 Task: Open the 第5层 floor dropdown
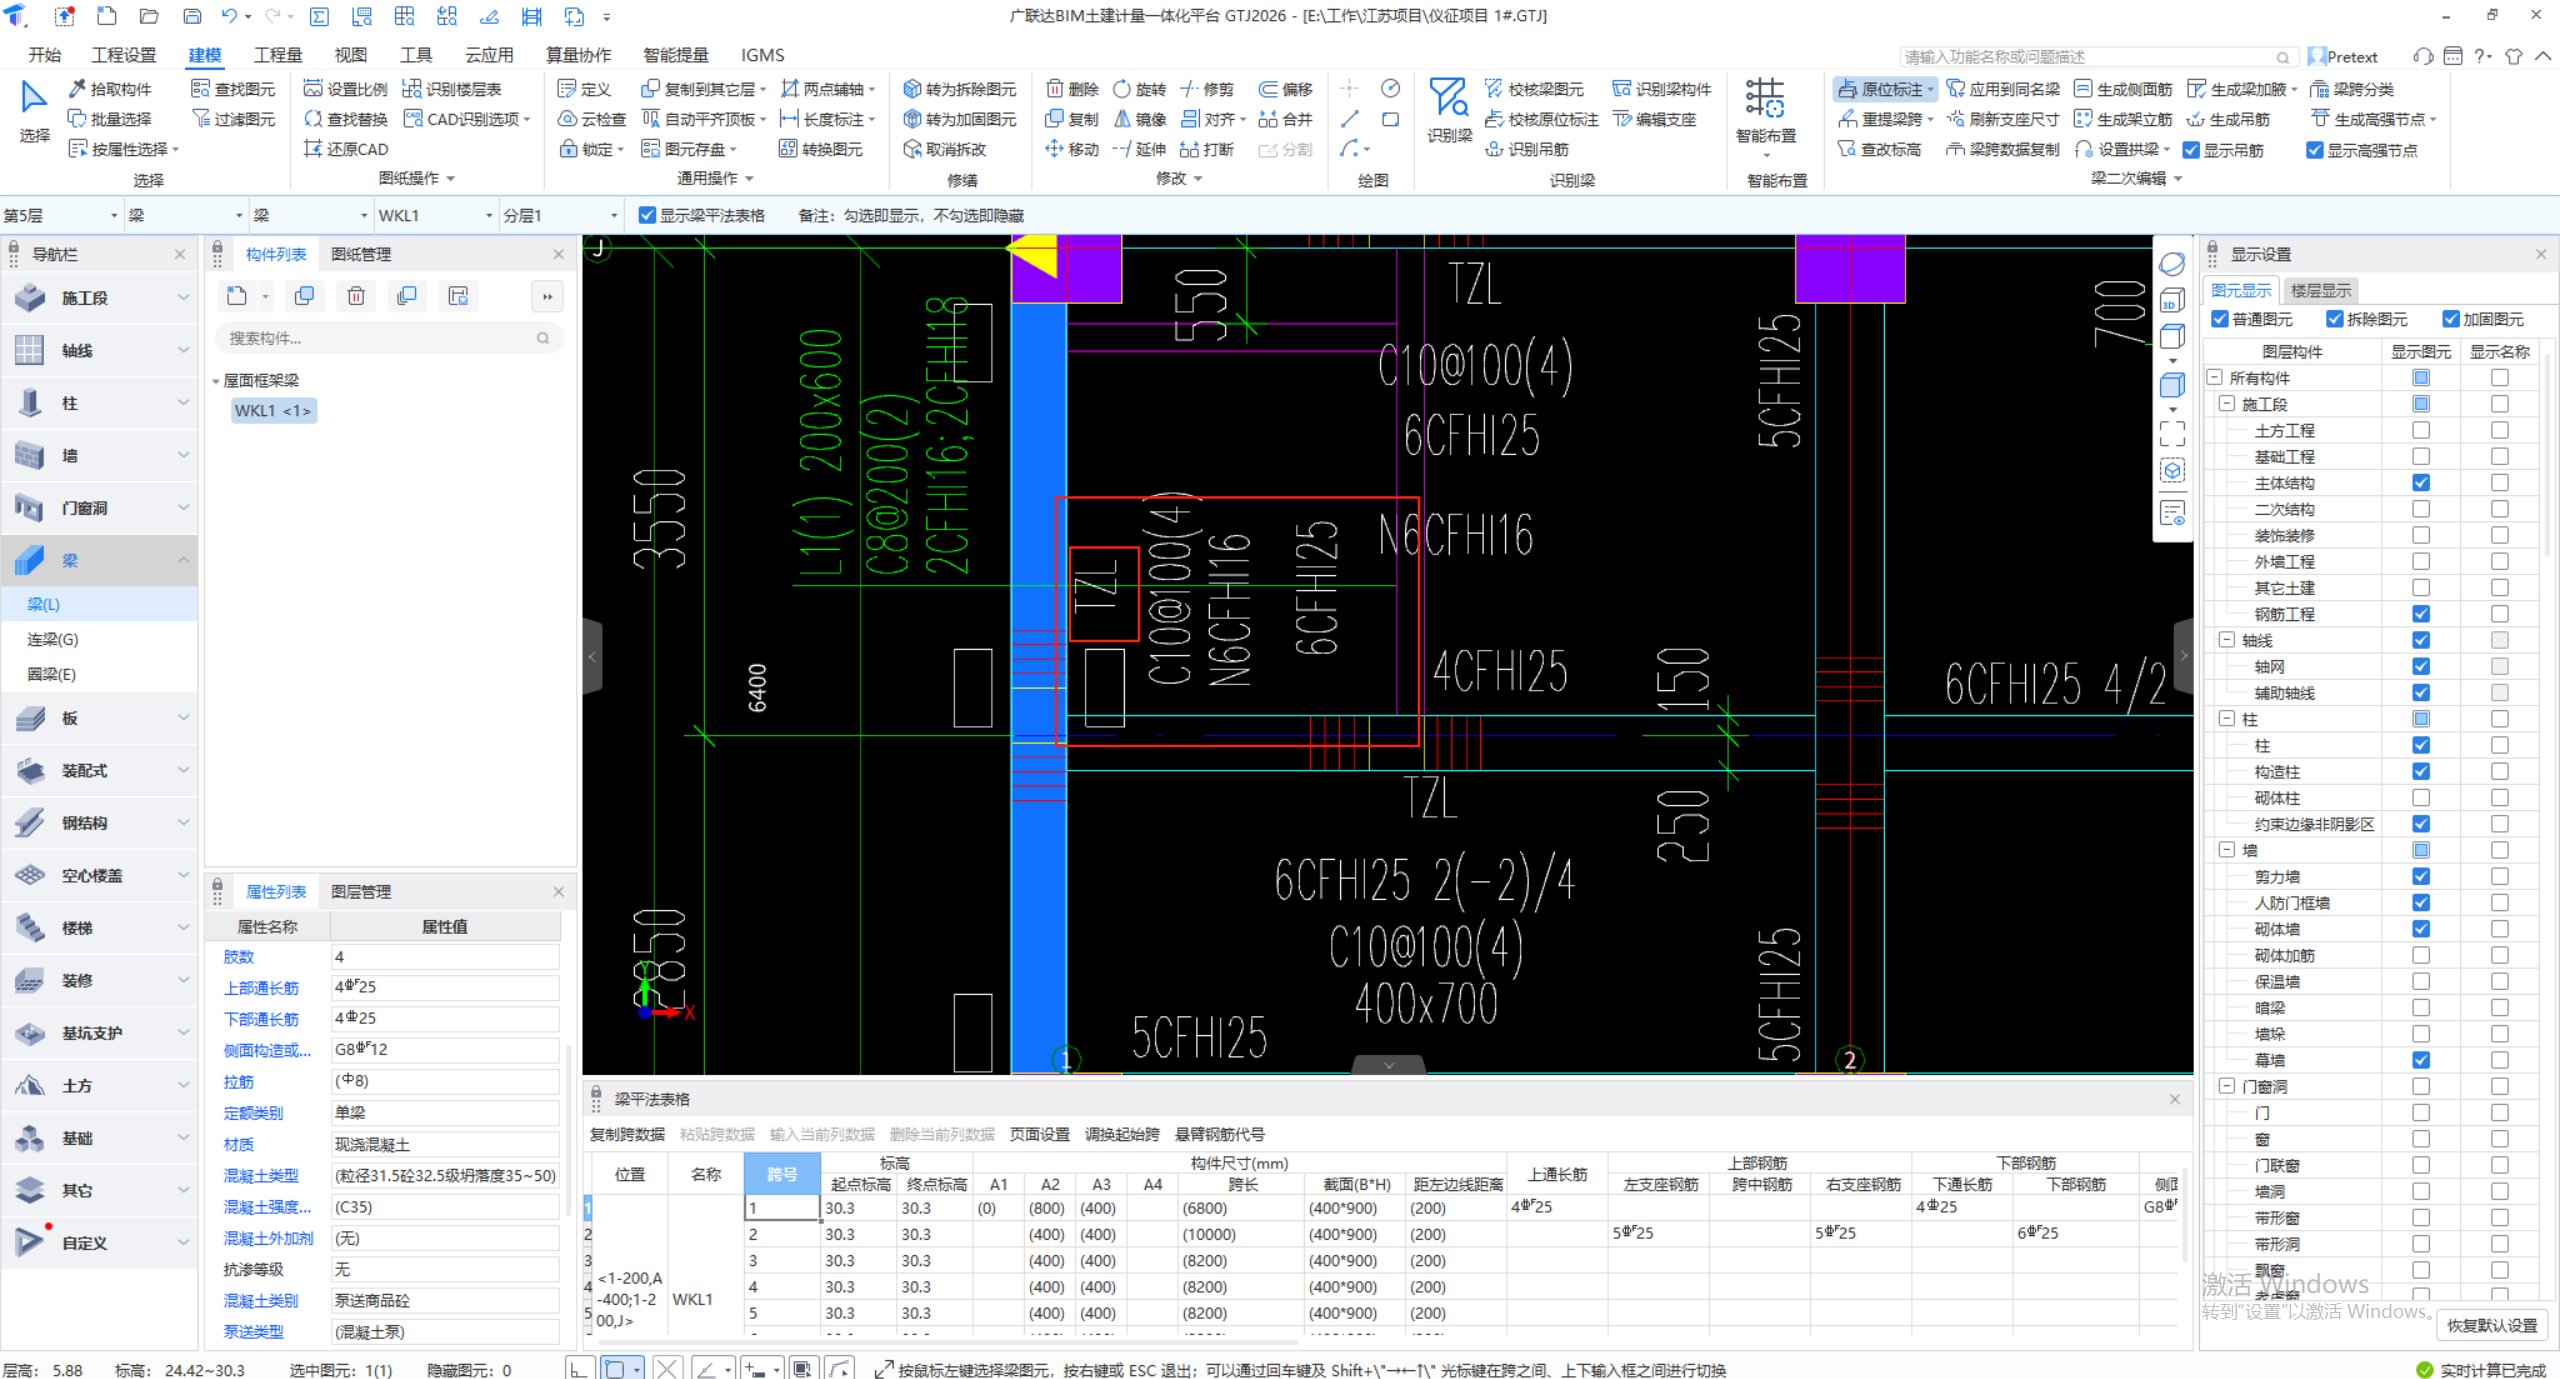(x=113, y=215)
